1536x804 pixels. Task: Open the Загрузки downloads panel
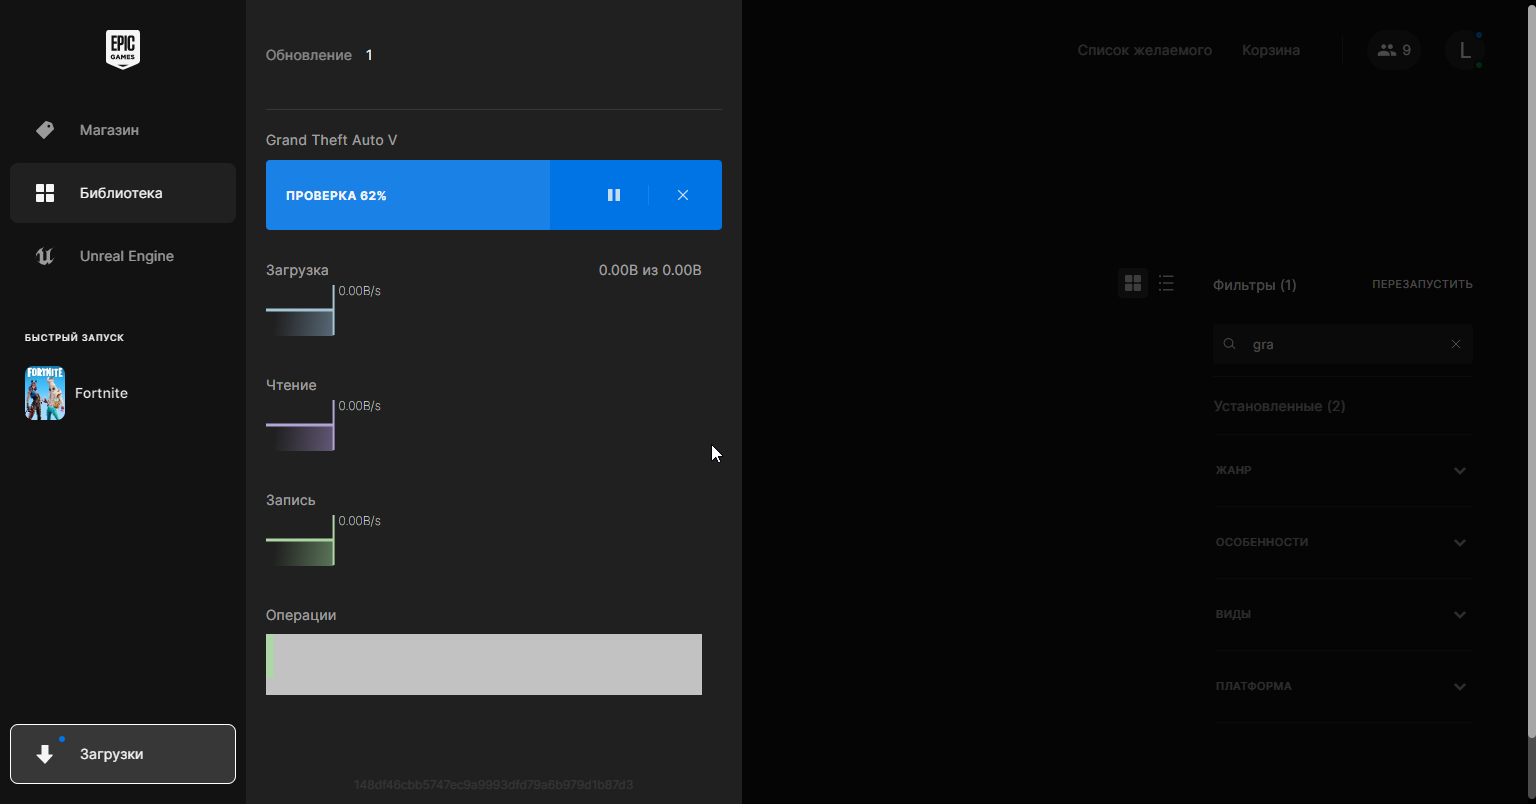(123, 754)
